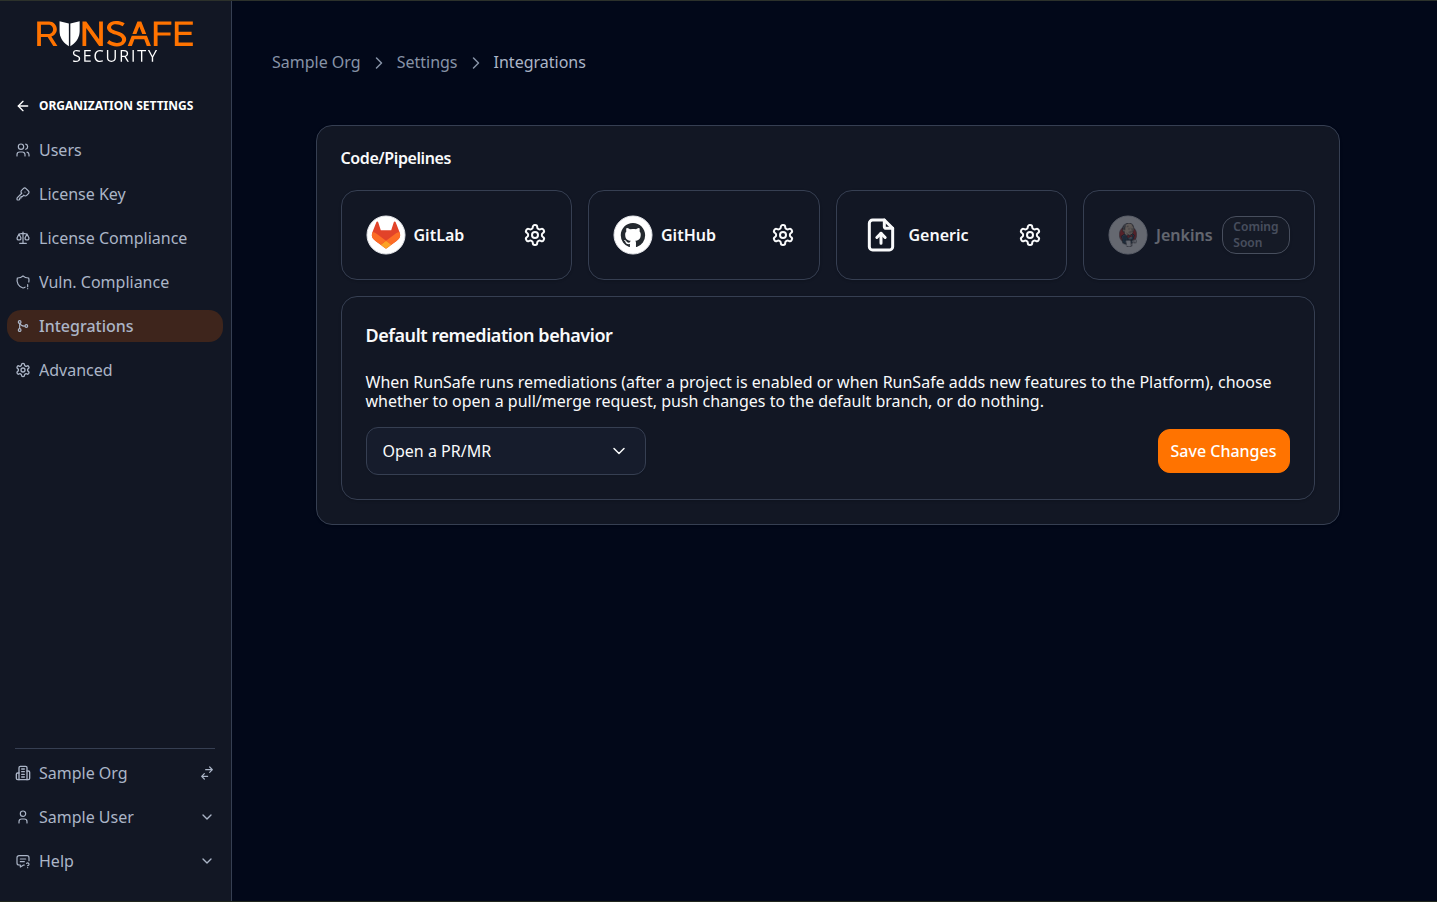This screenshot has width=1437, height=902.
Task: Click the License Key key icon
Action: coord(23,194)
